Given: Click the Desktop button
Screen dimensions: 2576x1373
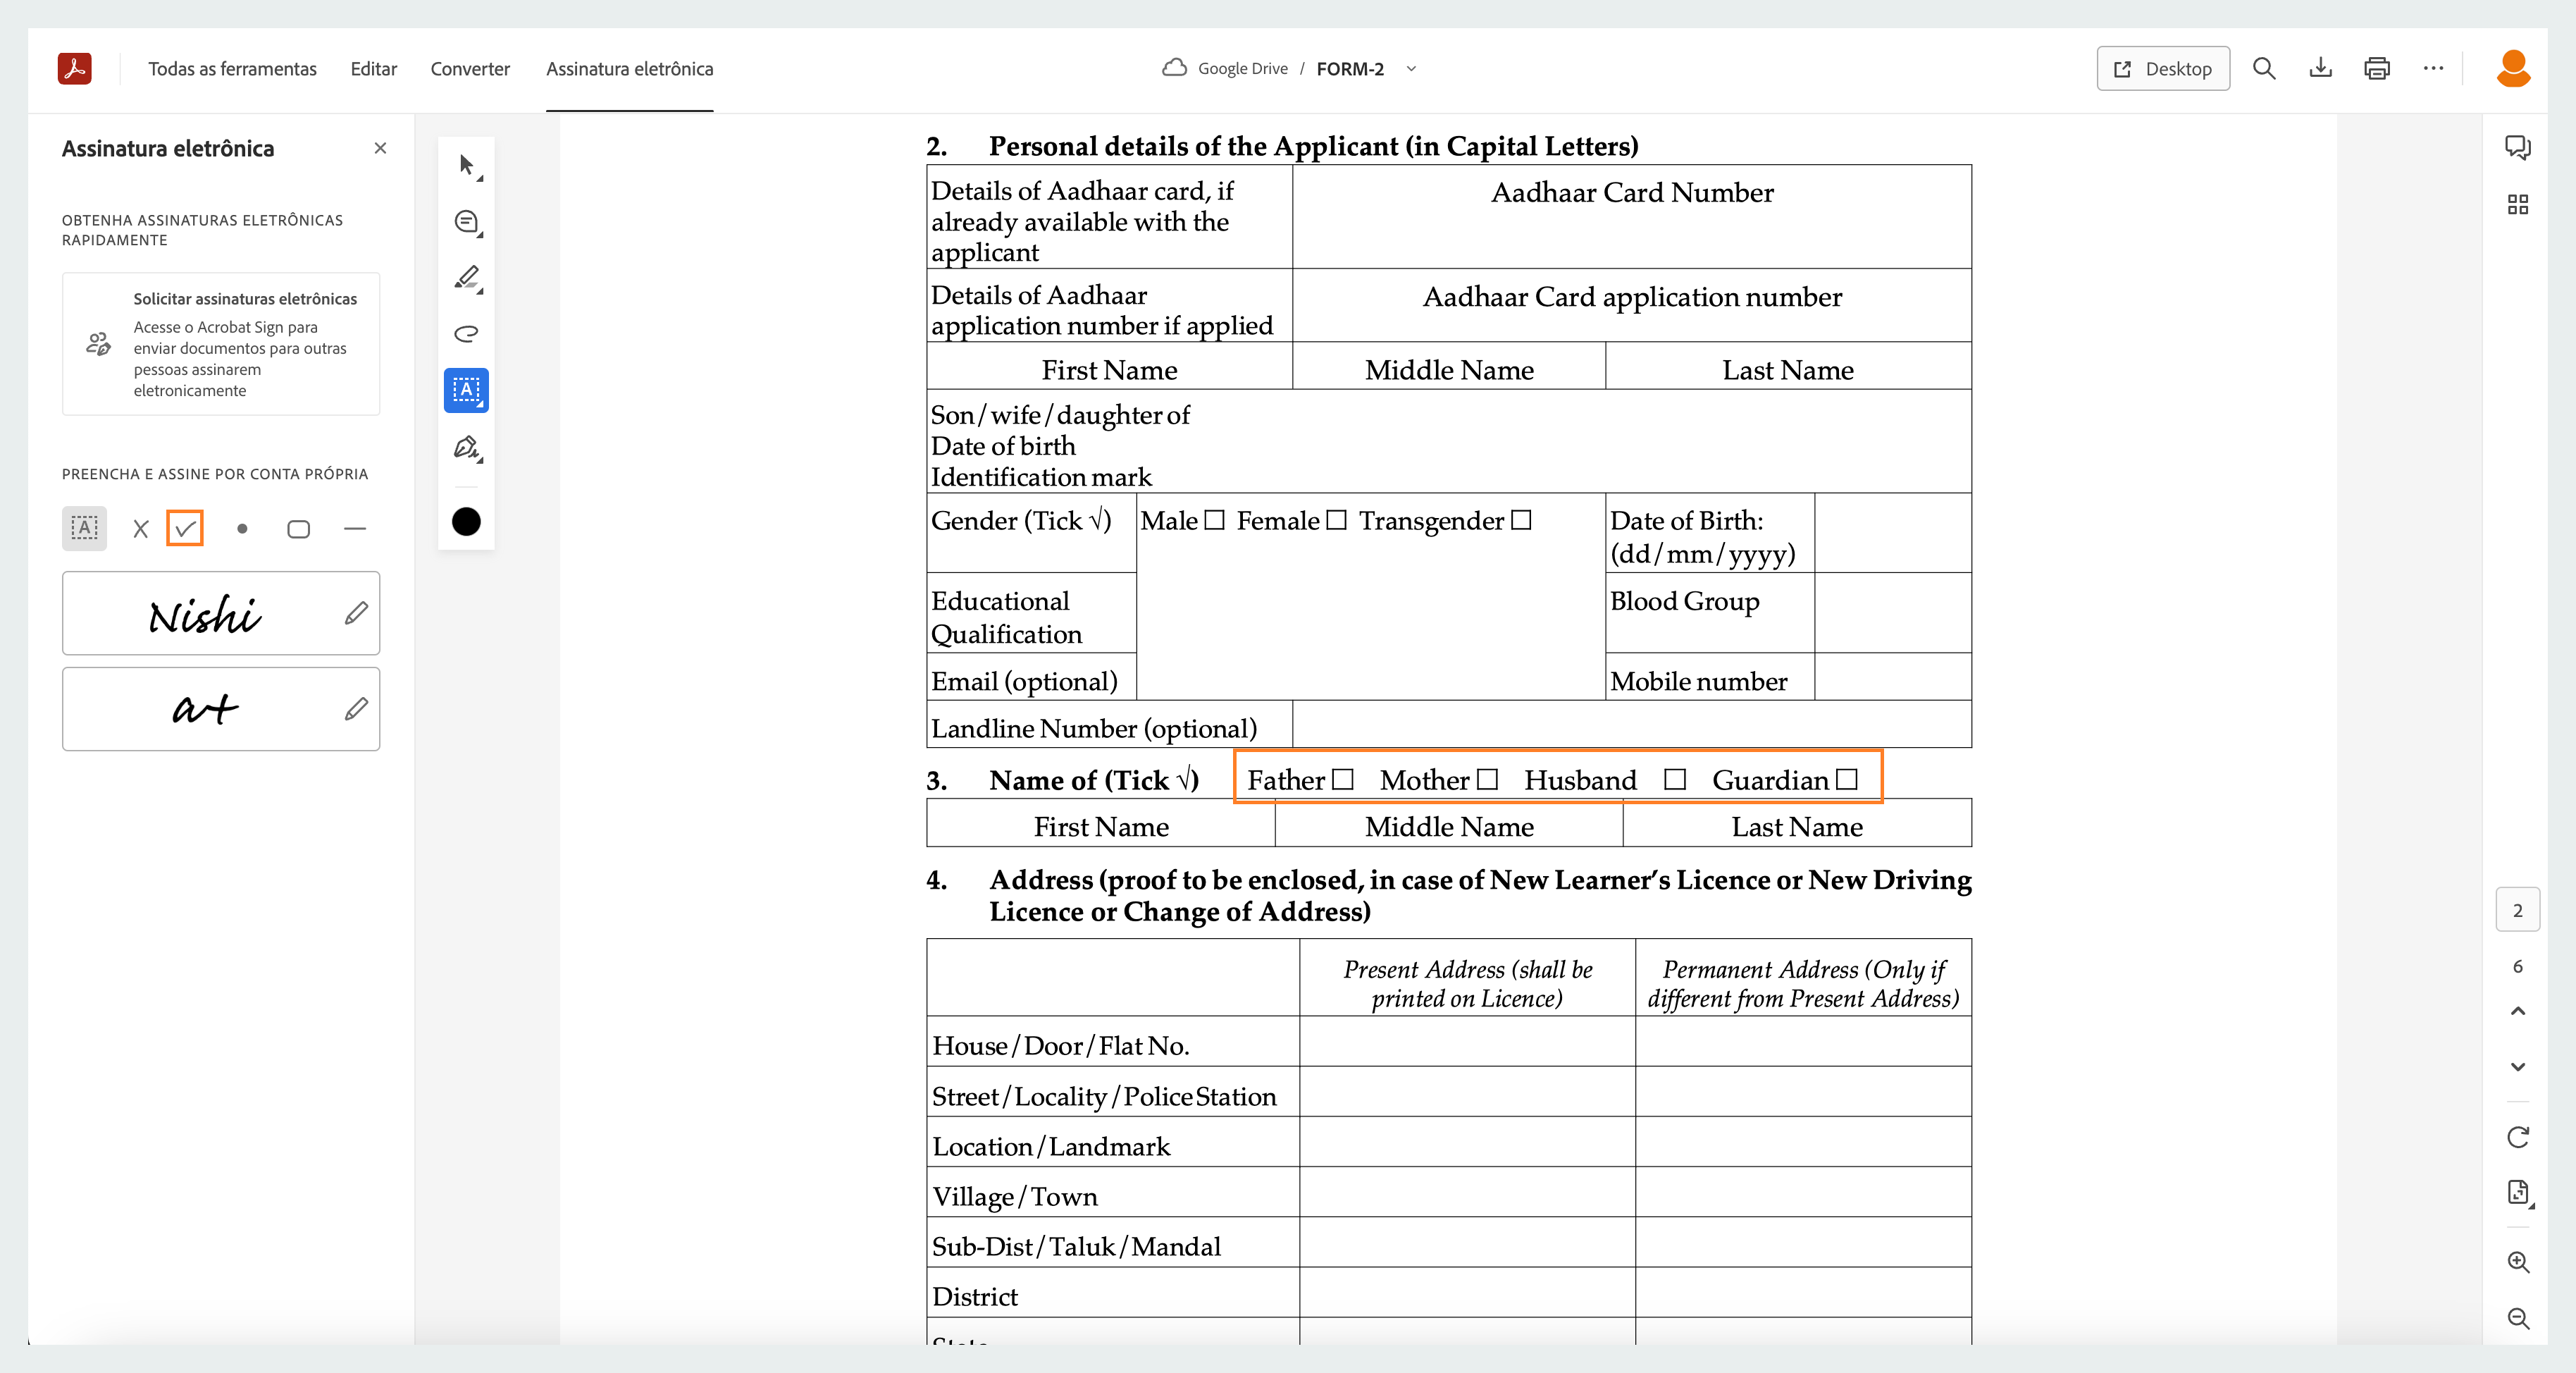Looking at the screenshot, I should tap(2162, 68).
